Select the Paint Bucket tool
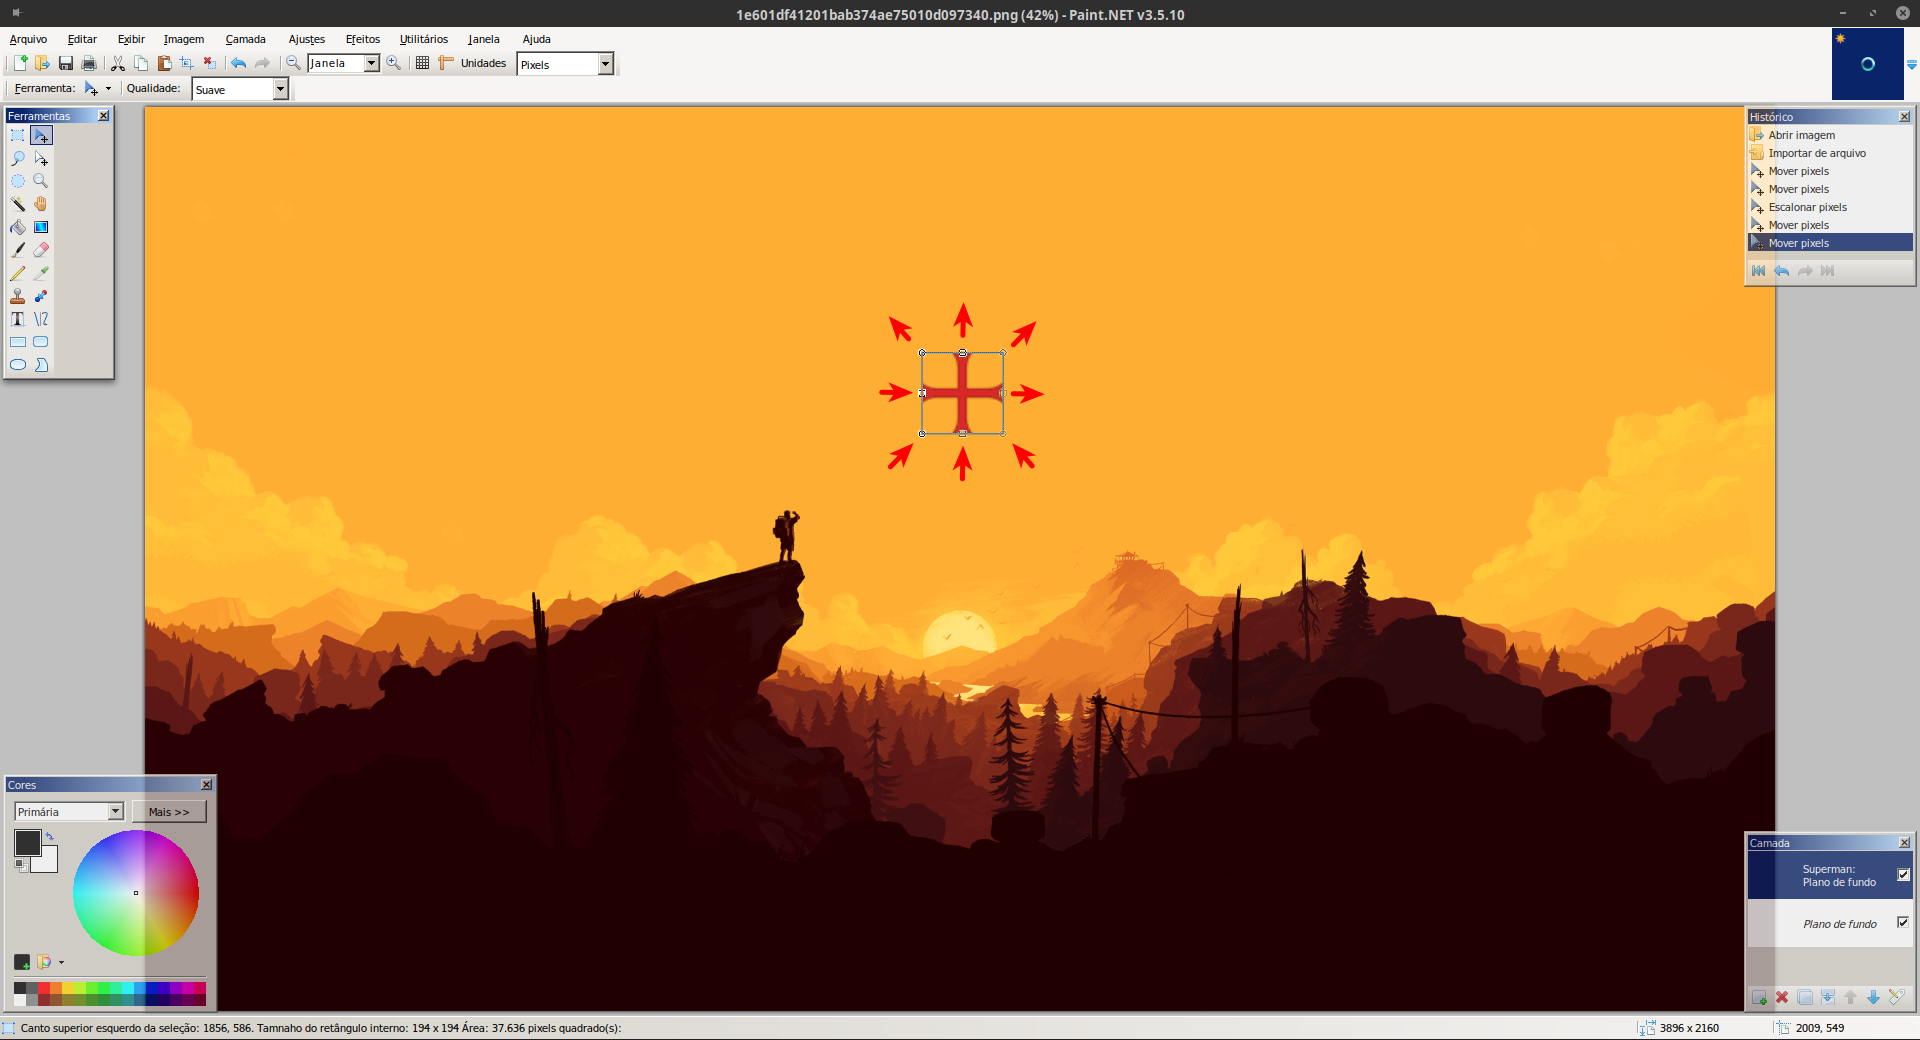The image size is (1920, 1040). coord(18,227)
